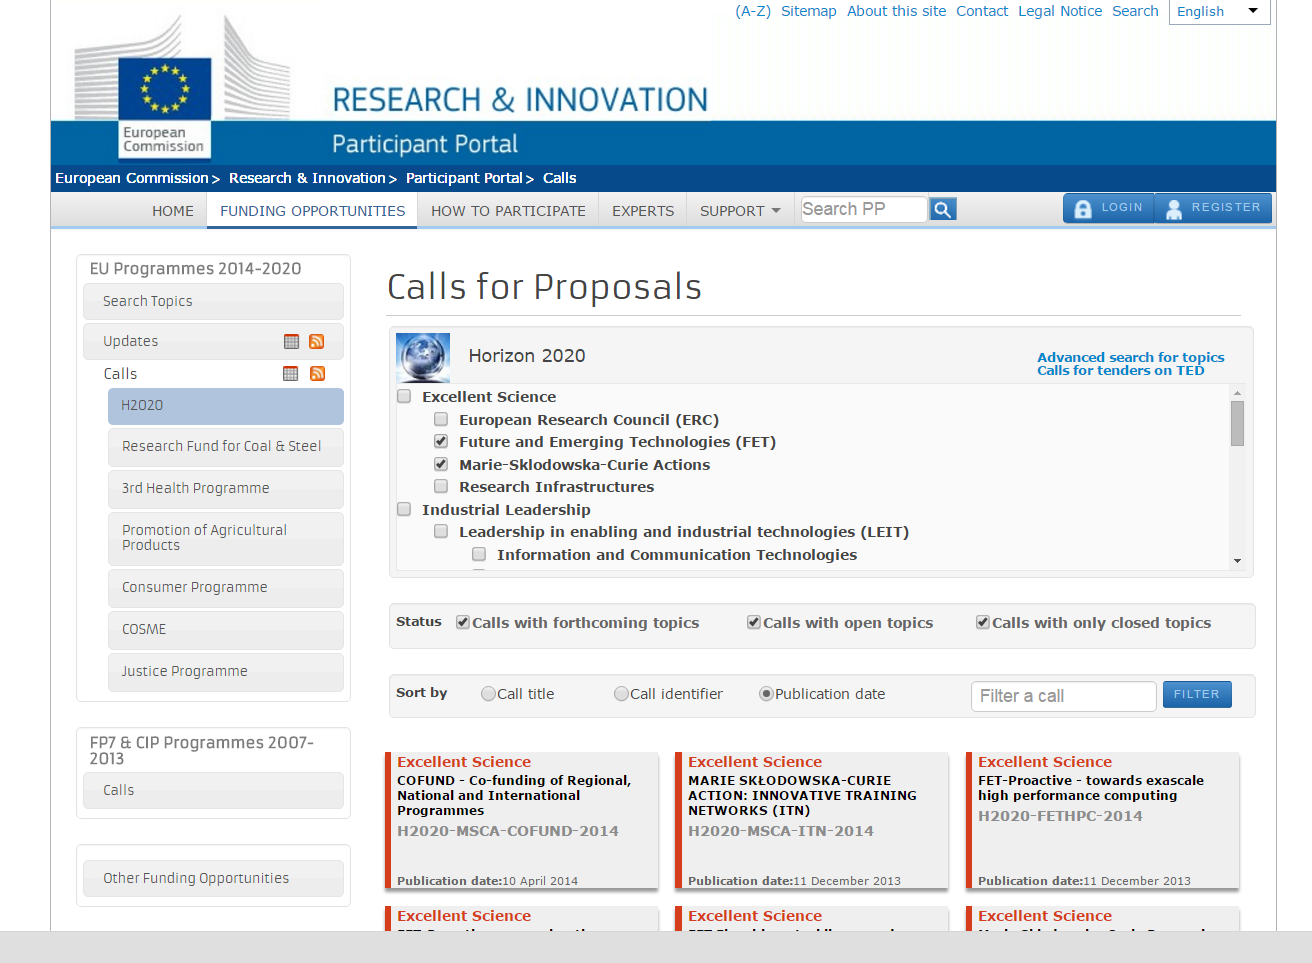Screen dimensions: 1312x963
Task: Open the Legal Notice link
Action: click(x=1060, y=11)
